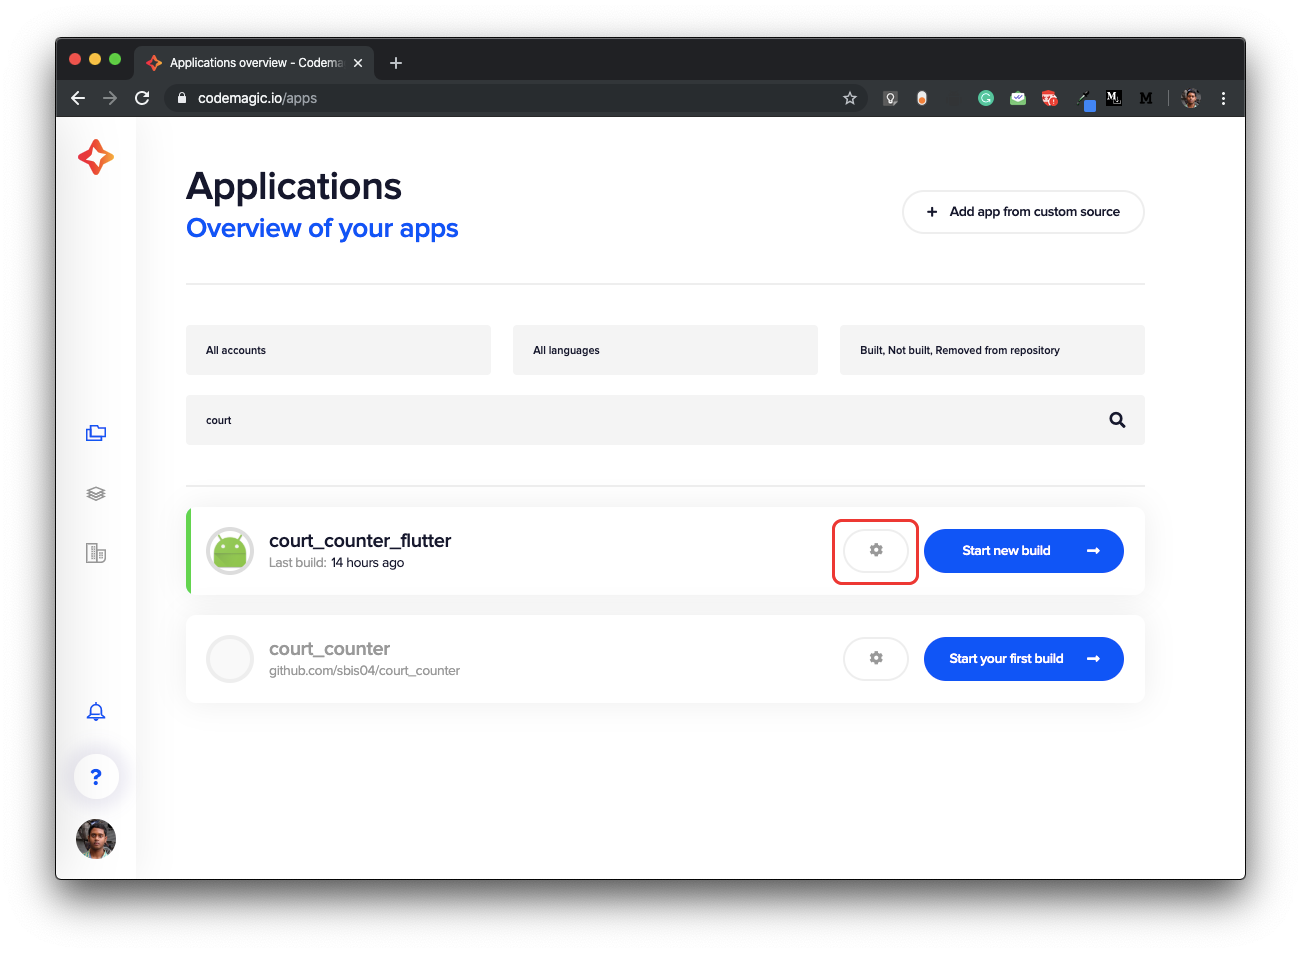Click the arrow on Start new build
This screenshot has width=1301, height=953.
(1093, 551)
